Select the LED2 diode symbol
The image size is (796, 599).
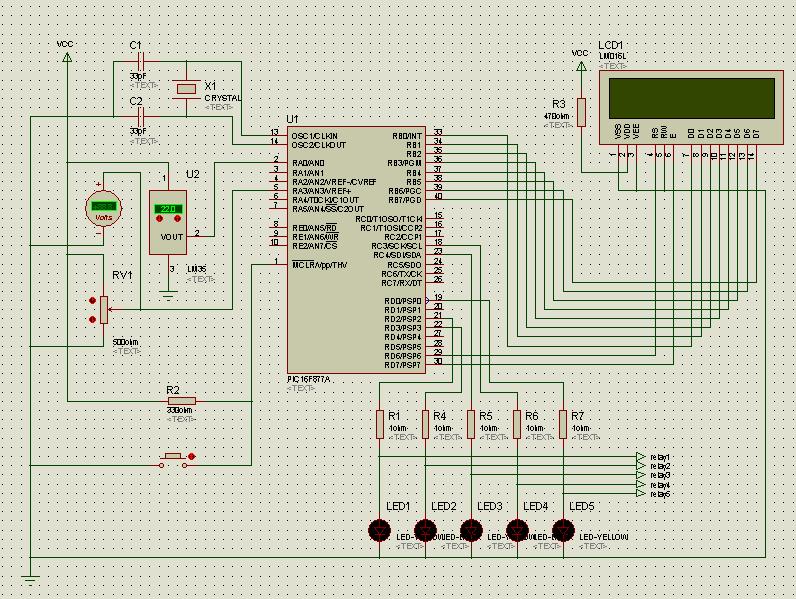coord(425,530)
